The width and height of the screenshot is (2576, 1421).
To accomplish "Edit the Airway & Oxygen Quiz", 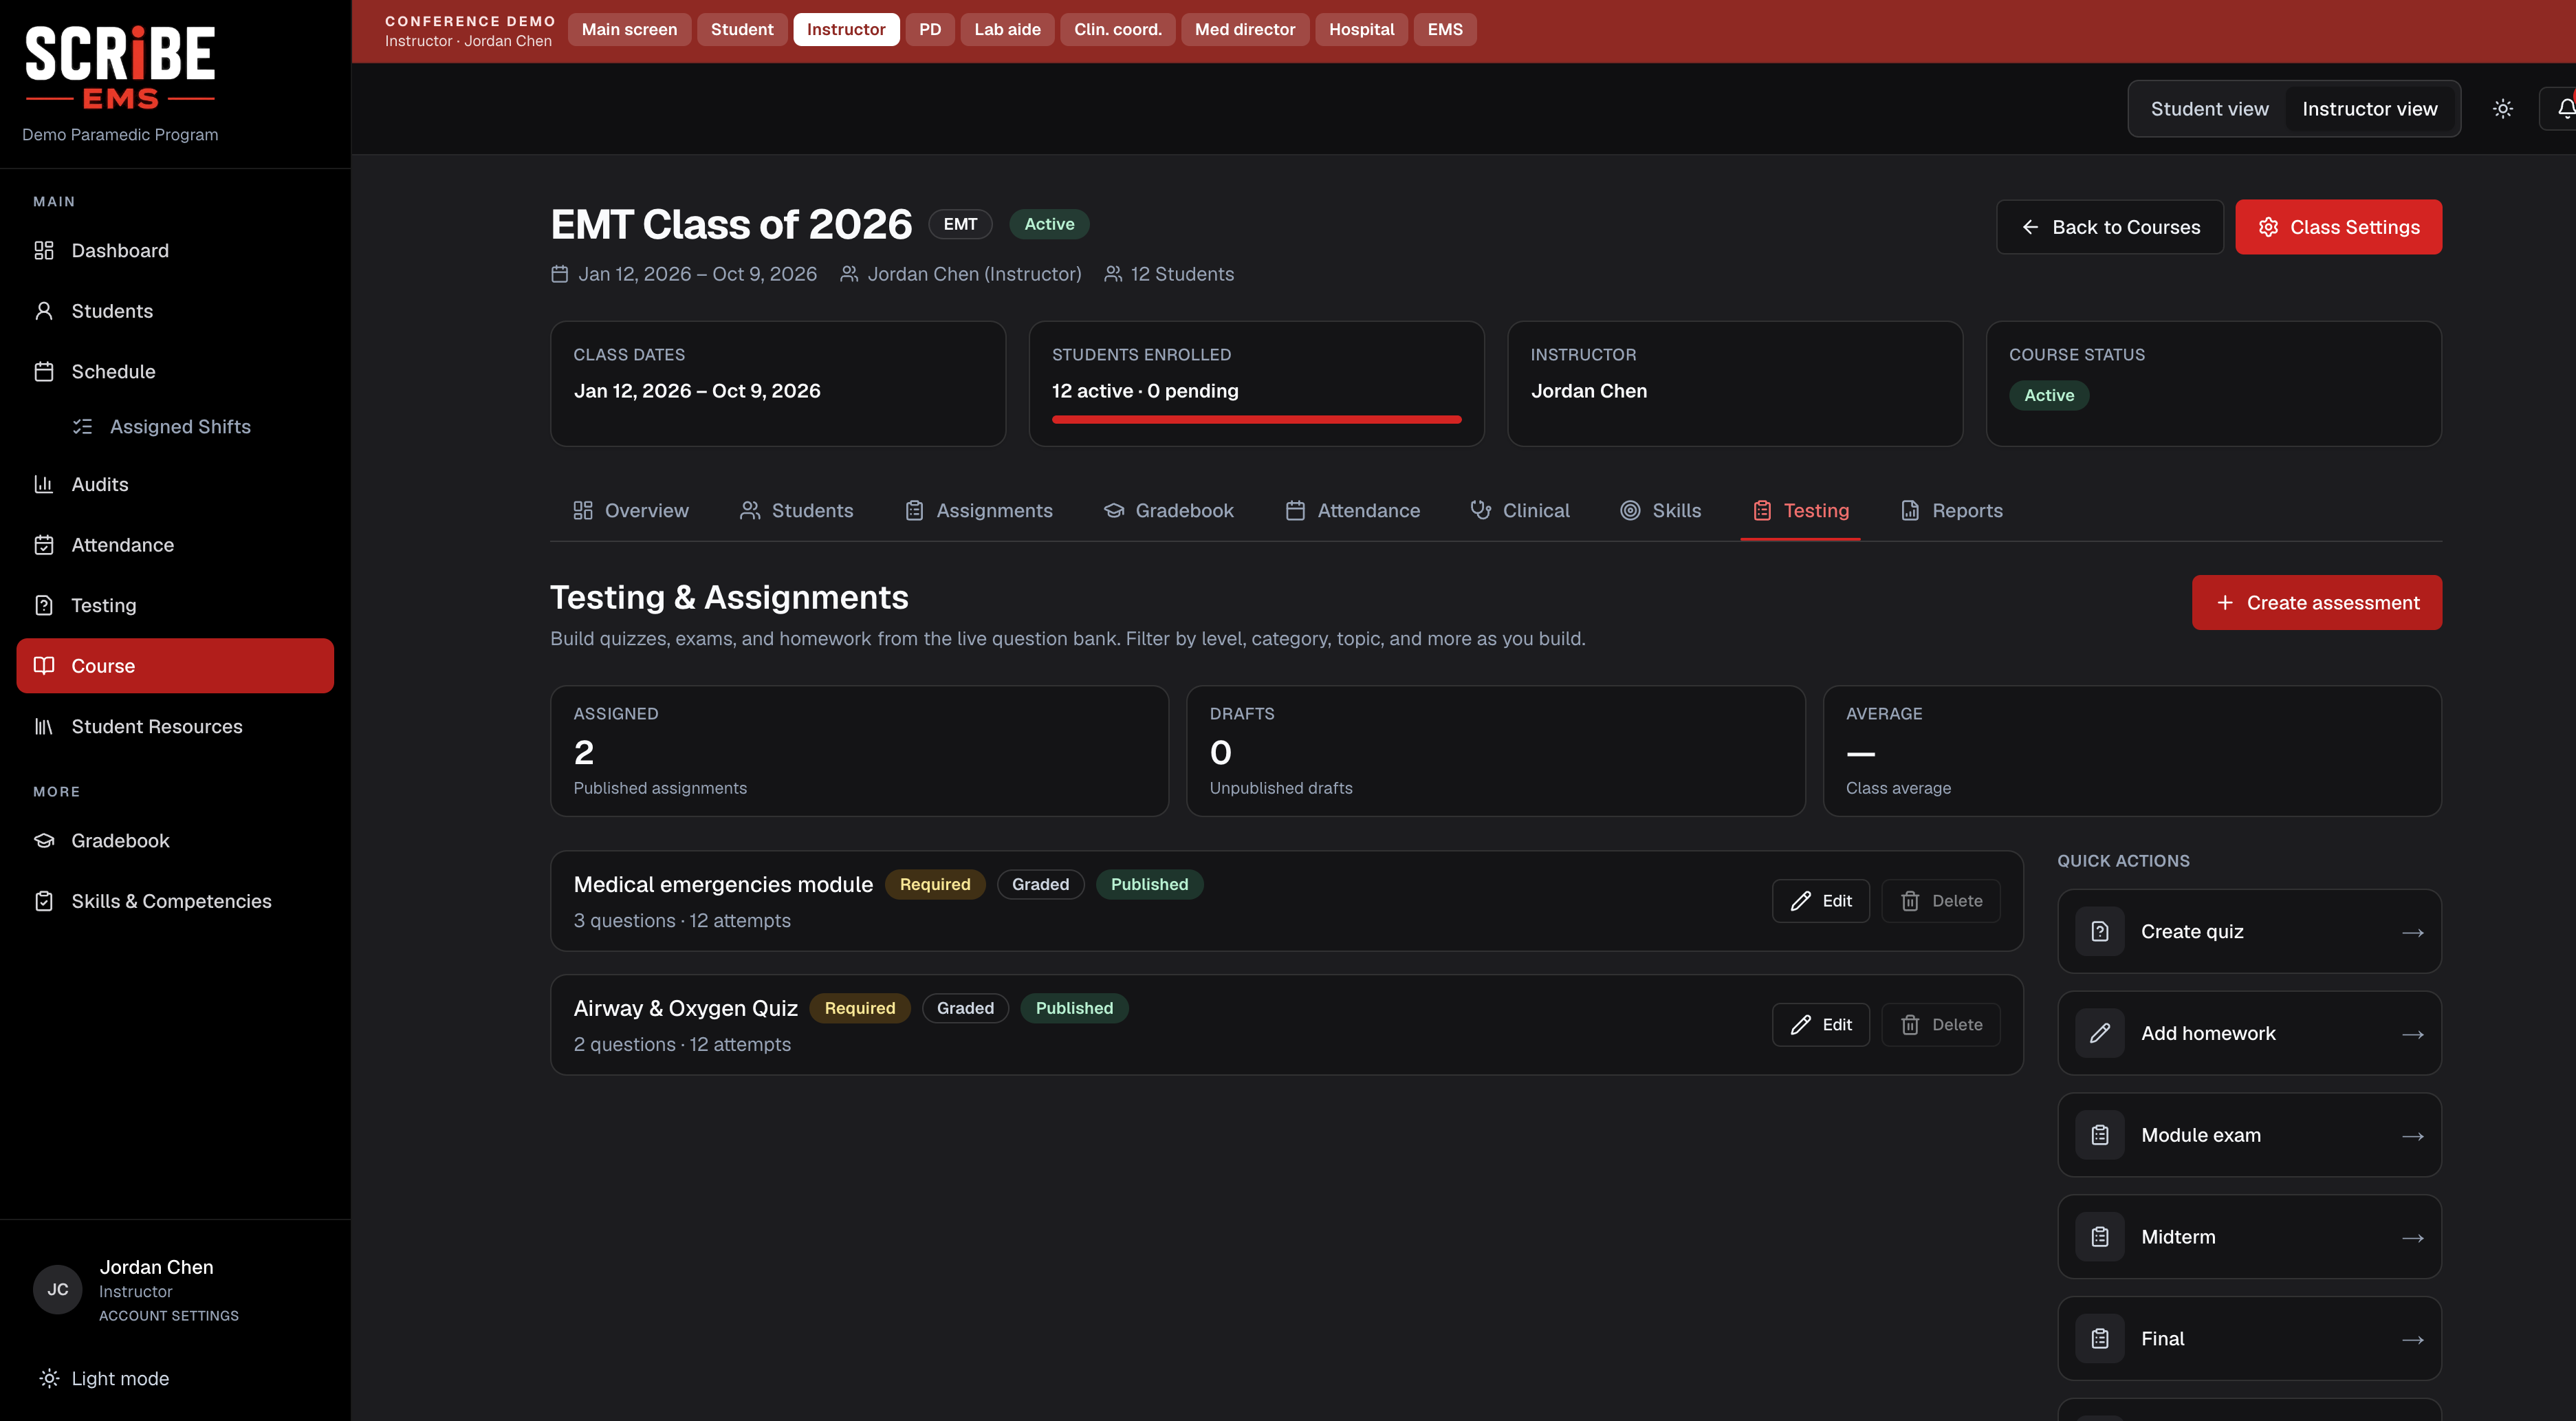I will pos(1820,1025).
